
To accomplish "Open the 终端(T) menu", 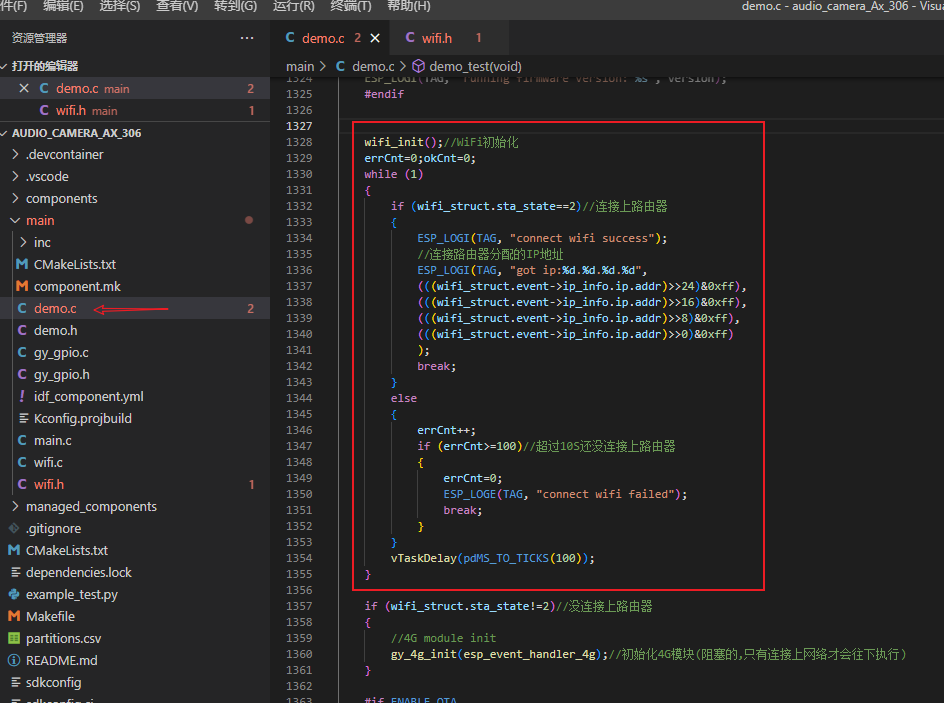I will [351, 6].
